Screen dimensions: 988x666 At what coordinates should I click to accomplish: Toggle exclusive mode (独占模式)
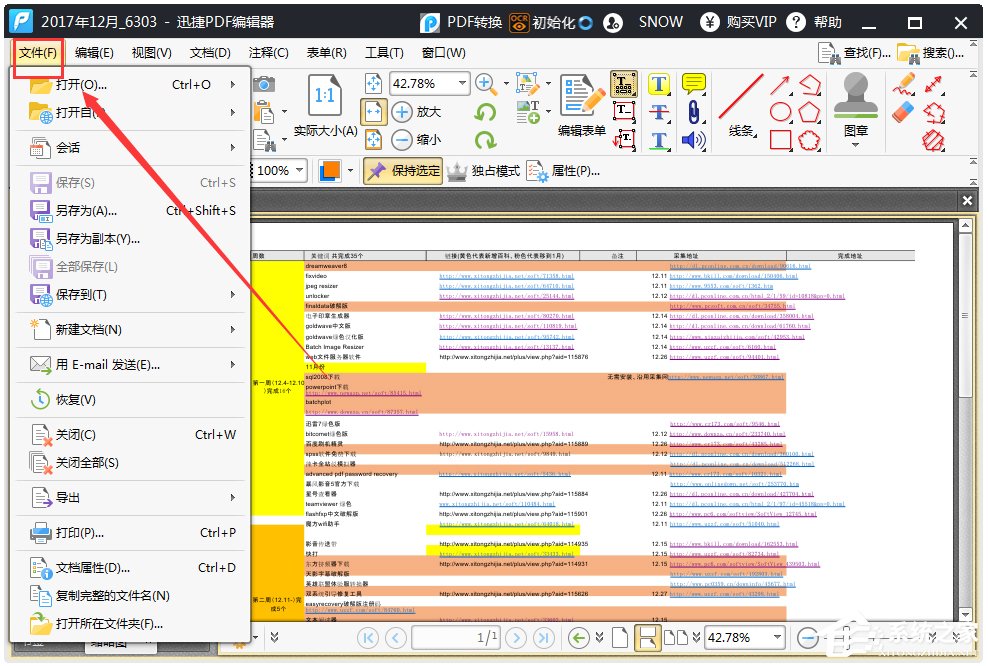483,171
